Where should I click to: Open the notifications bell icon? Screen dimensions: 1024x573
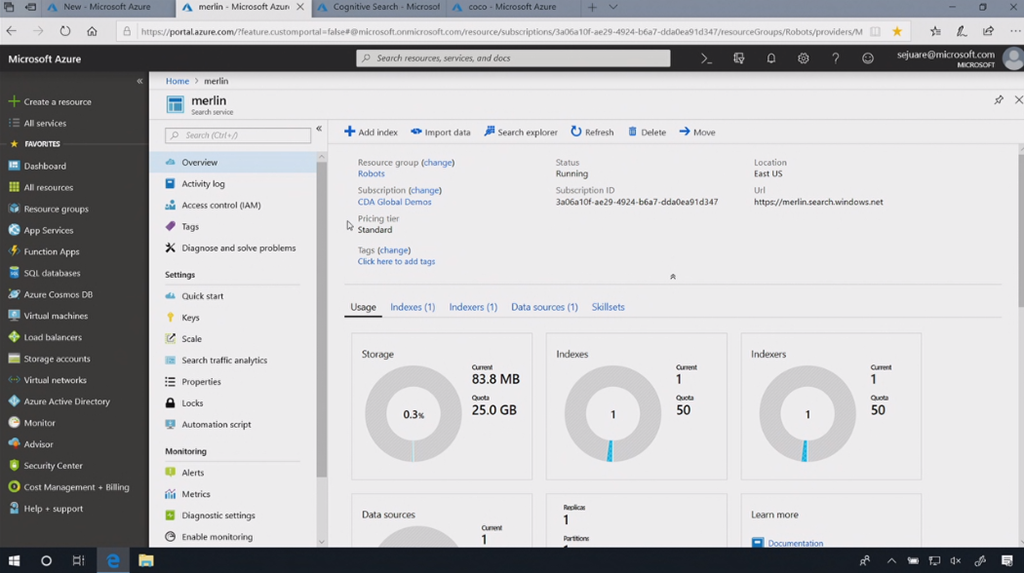(771, 59)
